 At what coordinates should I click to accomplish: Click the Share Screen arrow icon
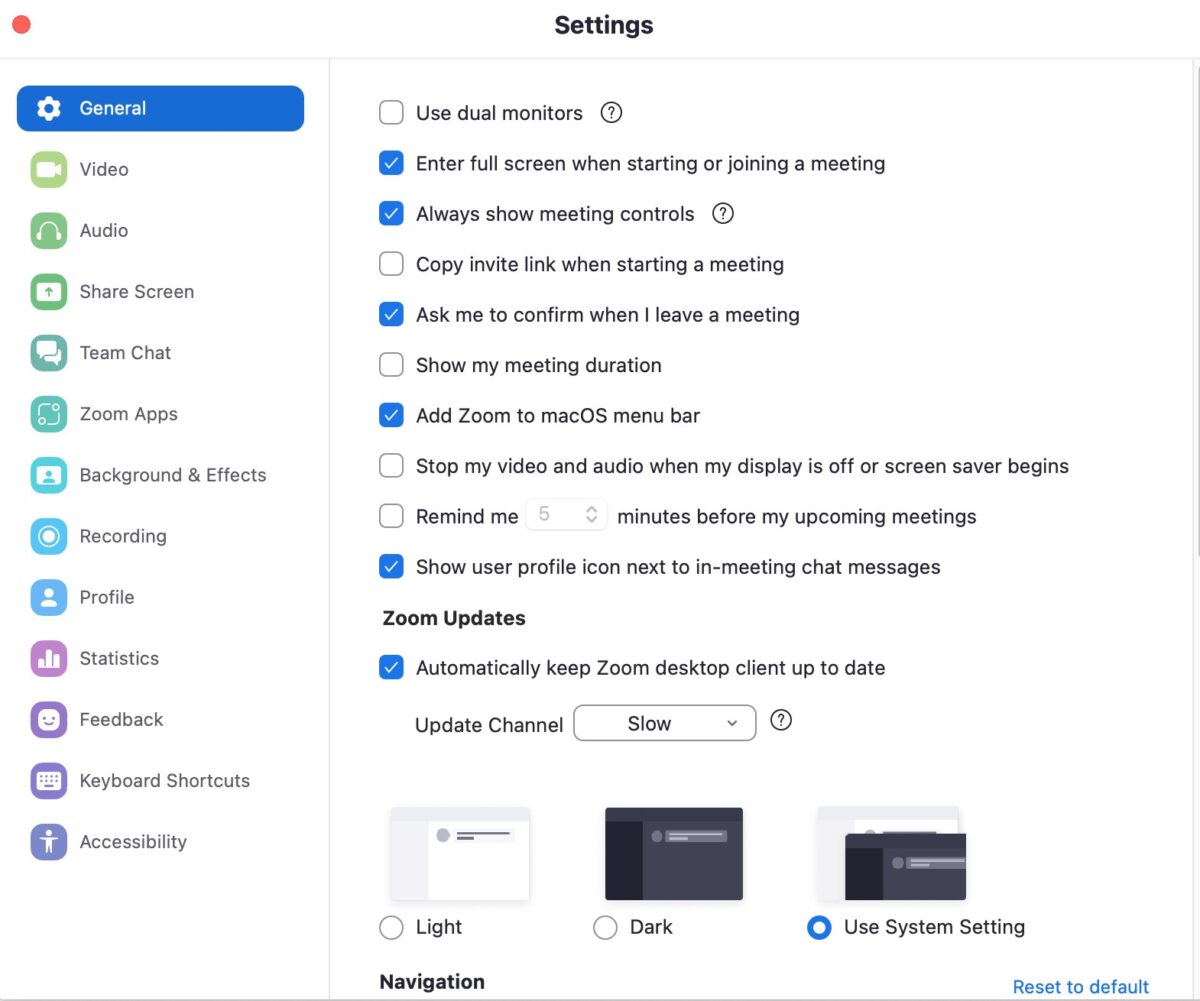(49, 292)
